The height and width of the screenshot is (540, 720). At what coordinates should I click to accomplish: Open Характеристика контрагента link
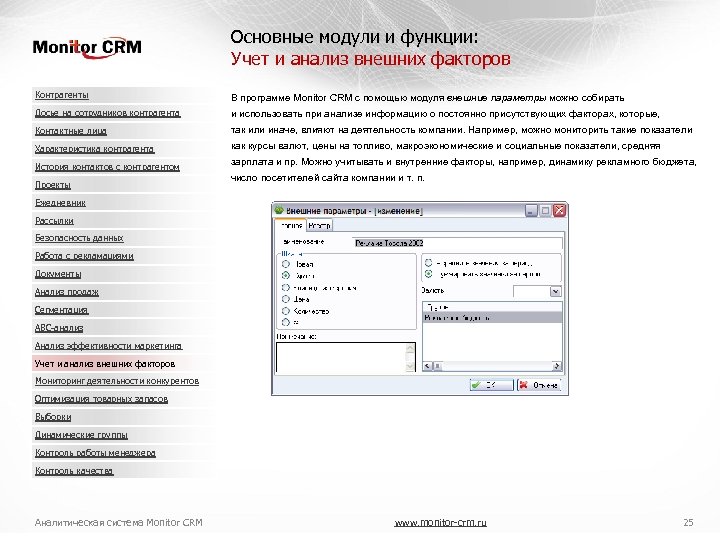[x=95, y=149]
